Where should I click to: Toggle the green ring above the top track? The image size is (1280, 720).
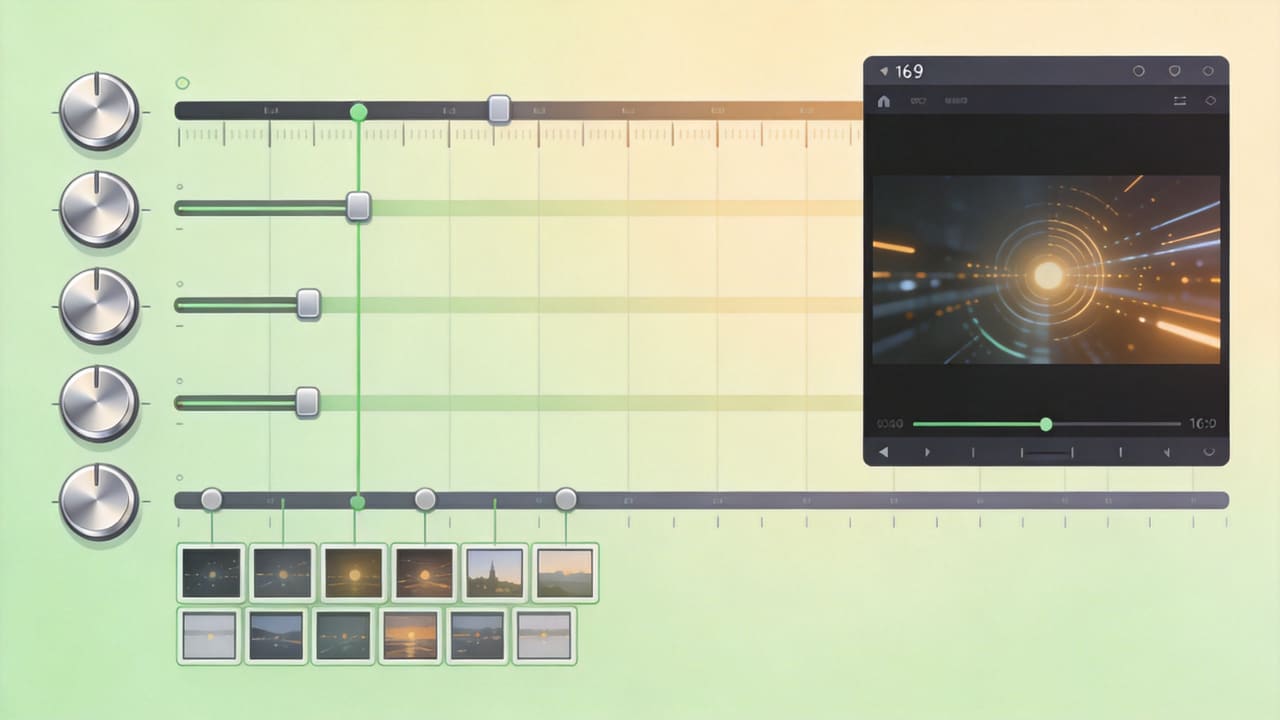pyautogui.click(x=182, y=83)
